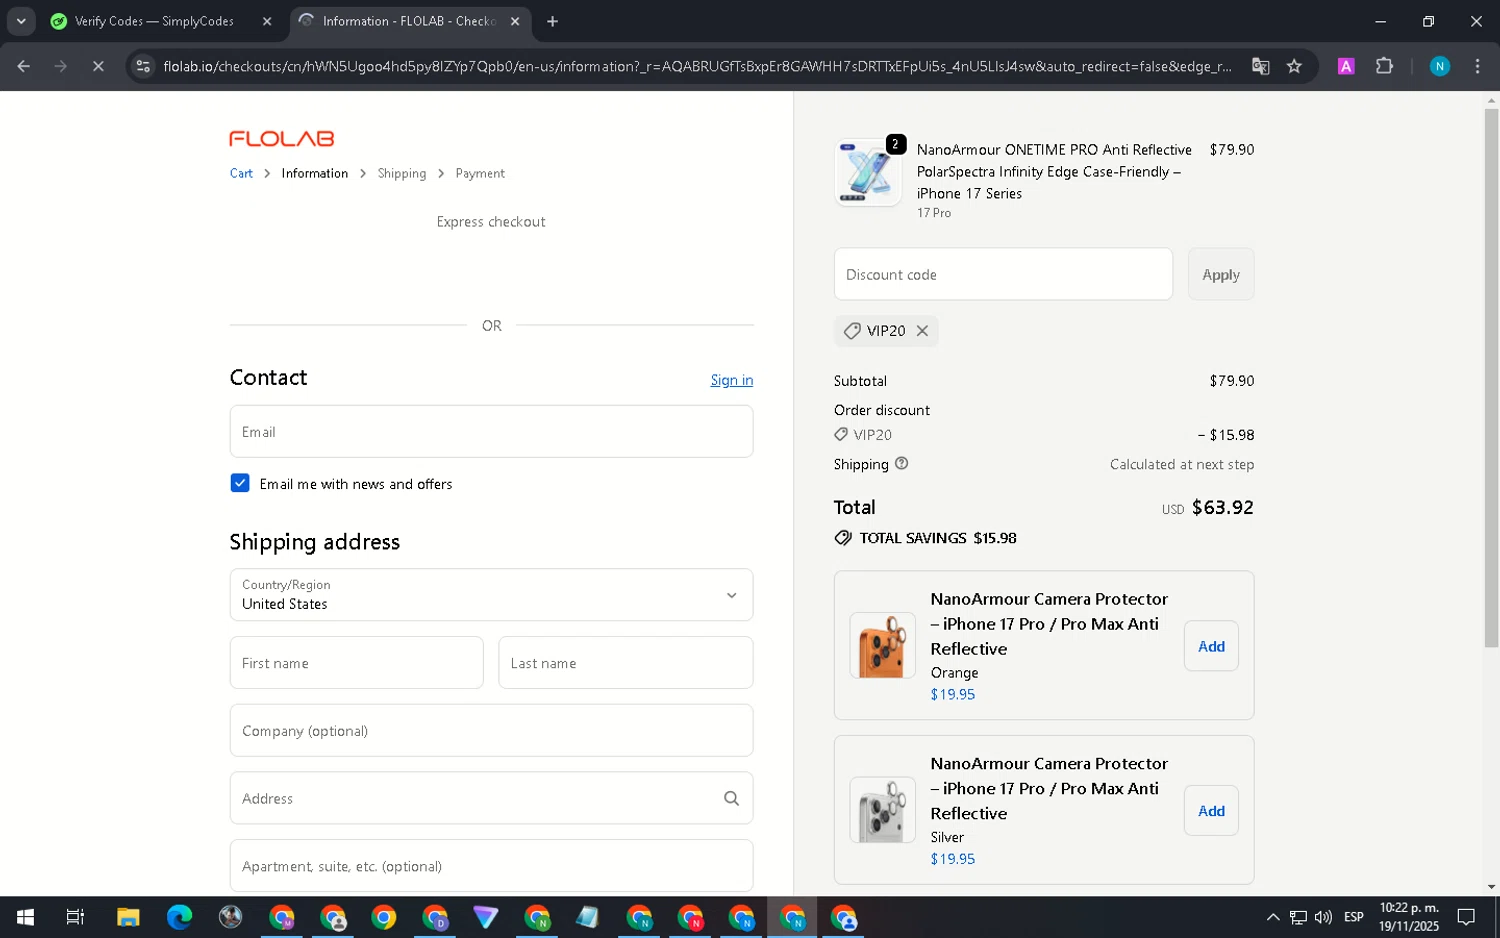1500x938 pixels.
Task: Focus the Apartment, suite field
Action: point(491,866)
